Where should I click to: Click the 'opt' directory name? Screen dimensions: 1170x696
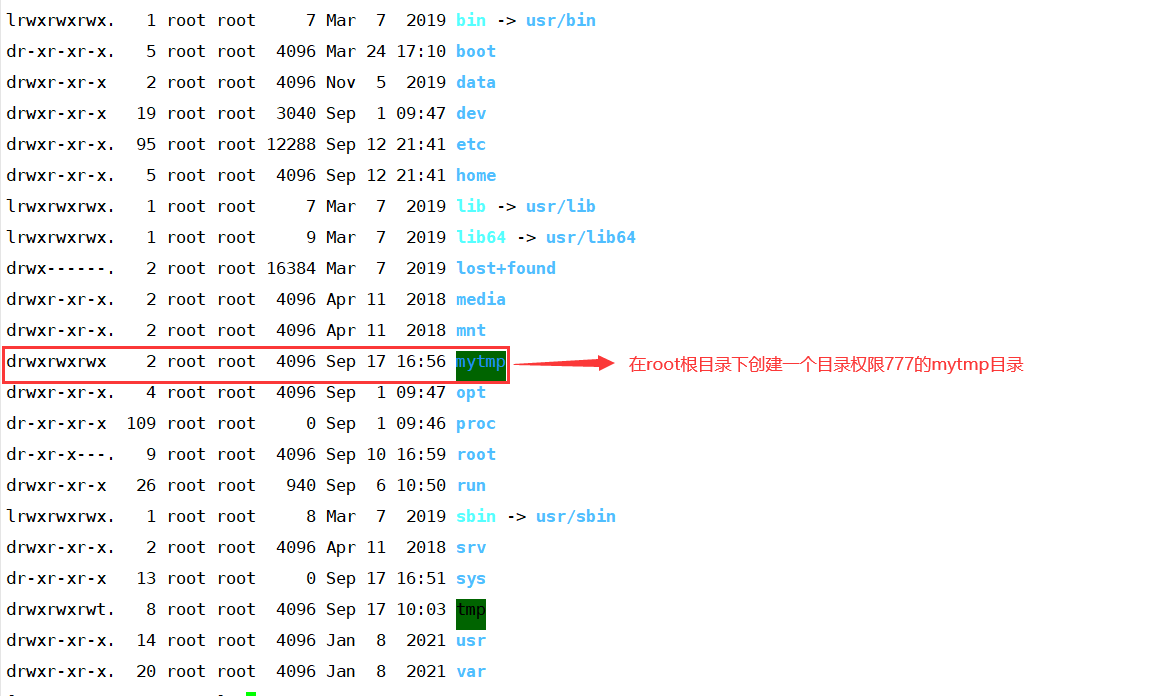[471, 392]
